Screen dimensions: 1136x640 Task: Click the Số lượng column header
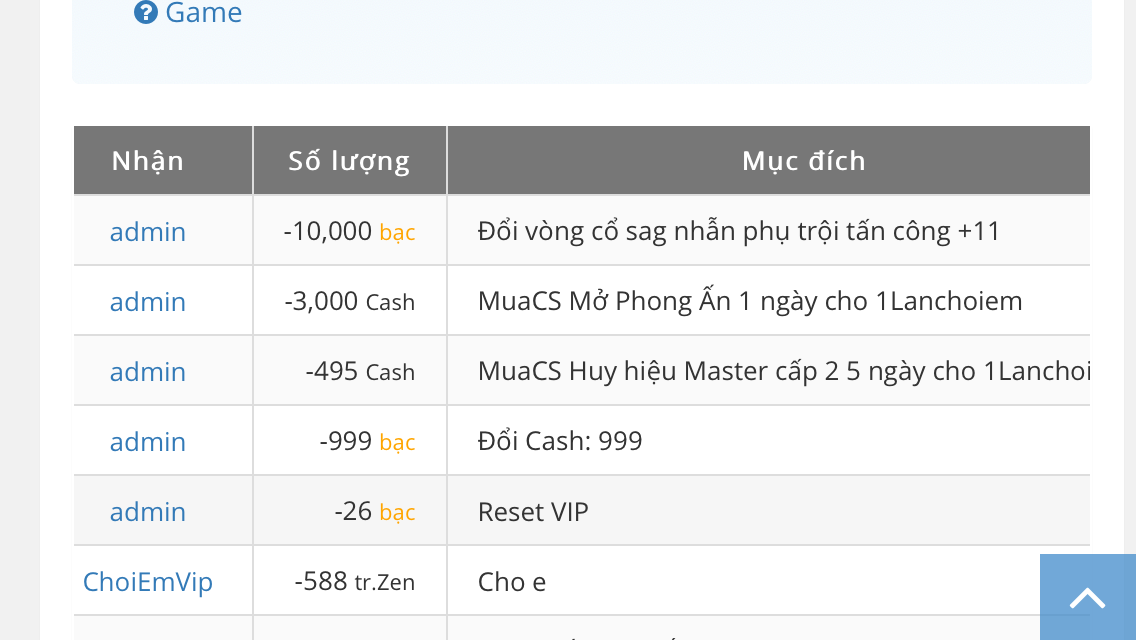(349, 161)
